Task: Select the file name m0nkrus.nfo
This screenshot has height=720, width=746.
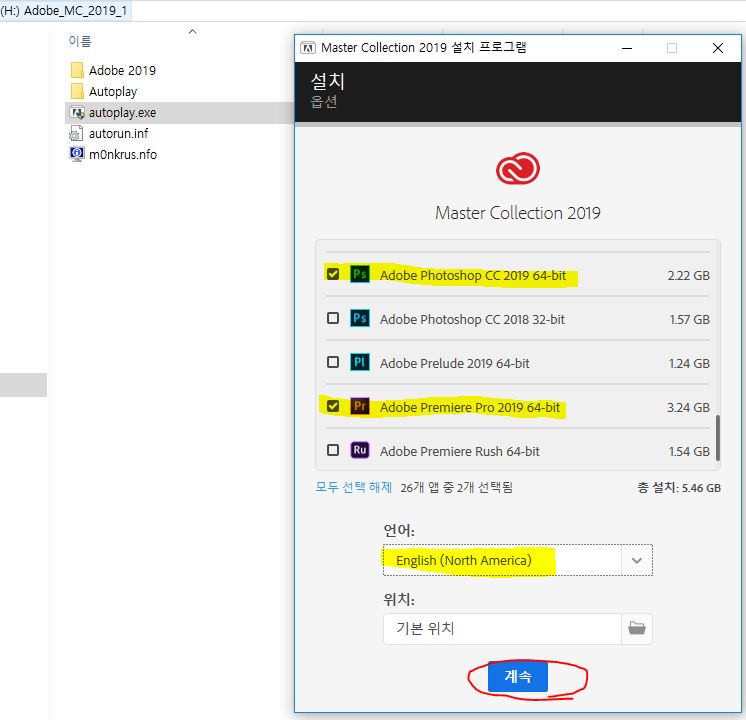Action: (x=123, y=155)
